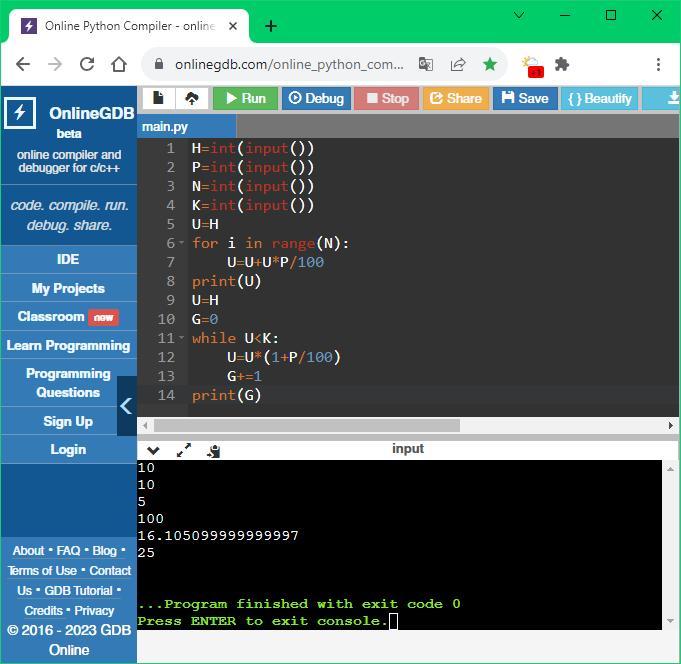Collapse the left sidebar with the arrow
The image size is (681, 664).
point(126,406)
